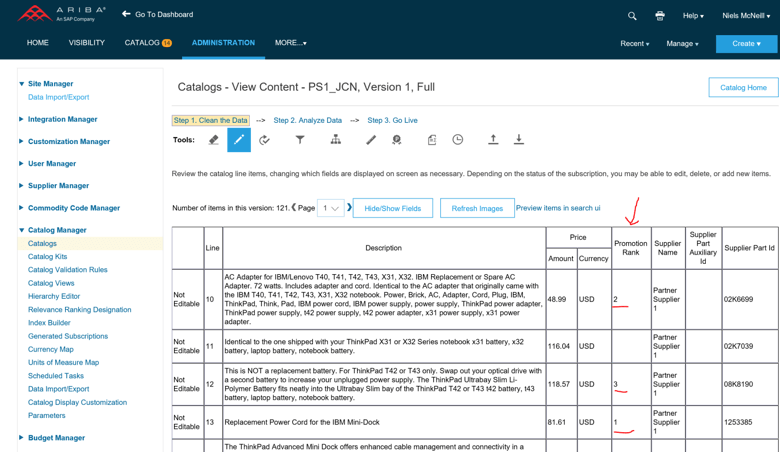780x452 pixels.
Task: Open Units of Measure Map
Action: [64, 362]
